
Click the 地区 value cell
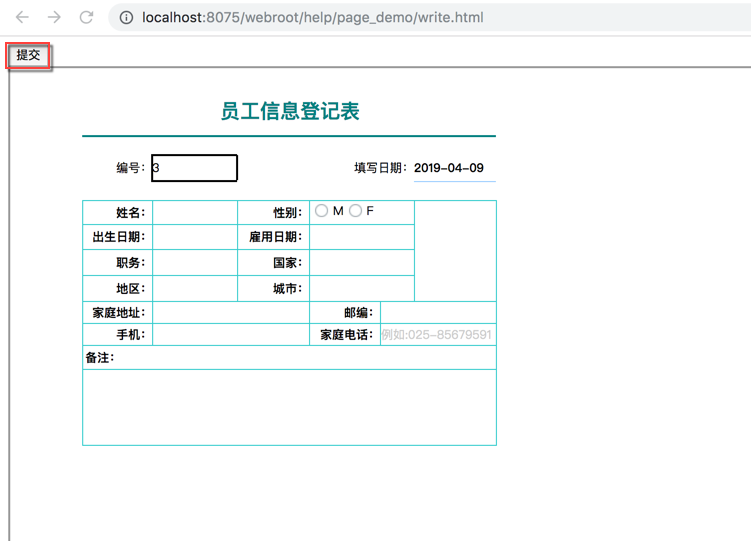tap(195, 289)
